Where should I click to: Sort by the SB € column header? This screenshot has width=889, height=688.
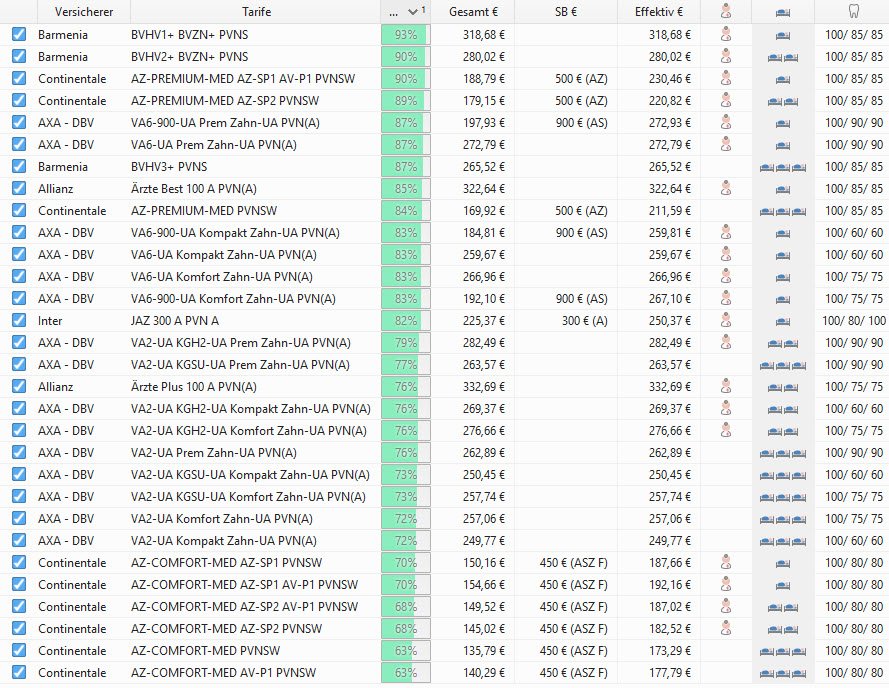(x=566, y=12)
